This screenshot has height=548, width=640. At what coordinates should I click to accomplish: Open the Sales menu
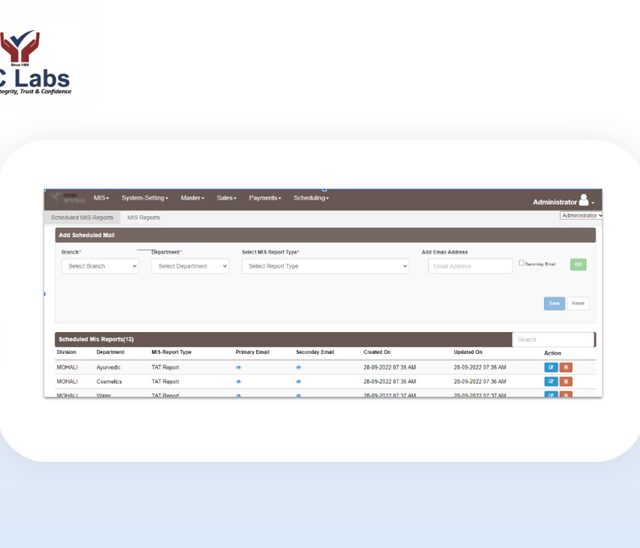(227, 198)
